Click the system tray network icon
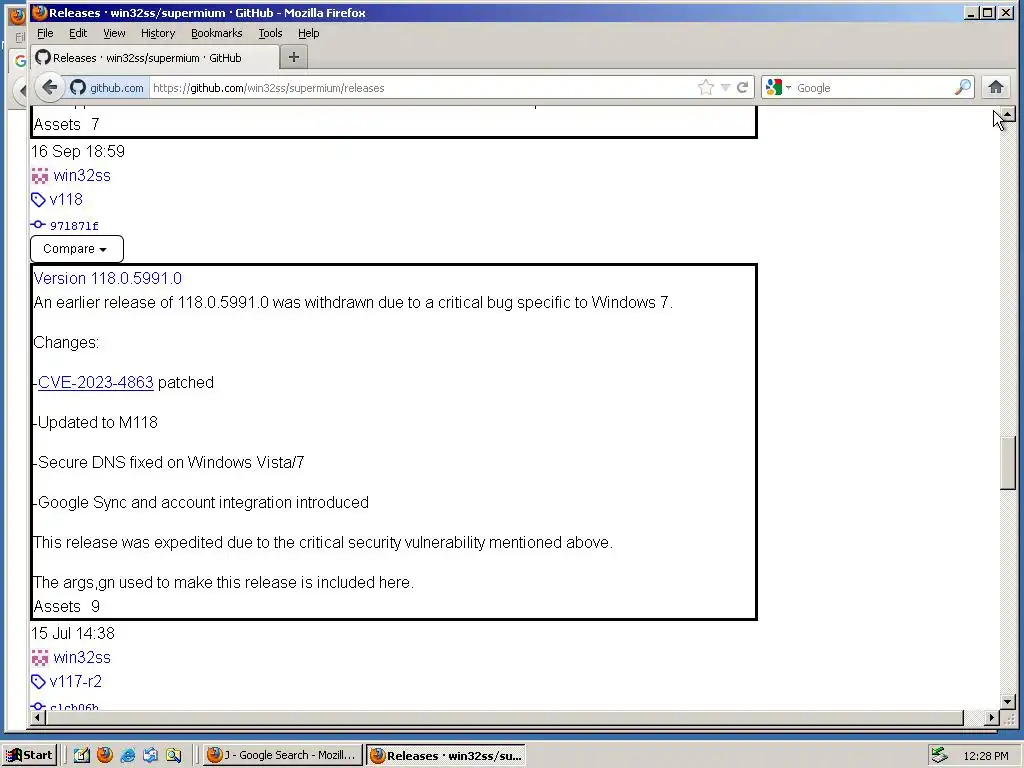This screenshot has width=1024, height=768. (x=939, y=755)
